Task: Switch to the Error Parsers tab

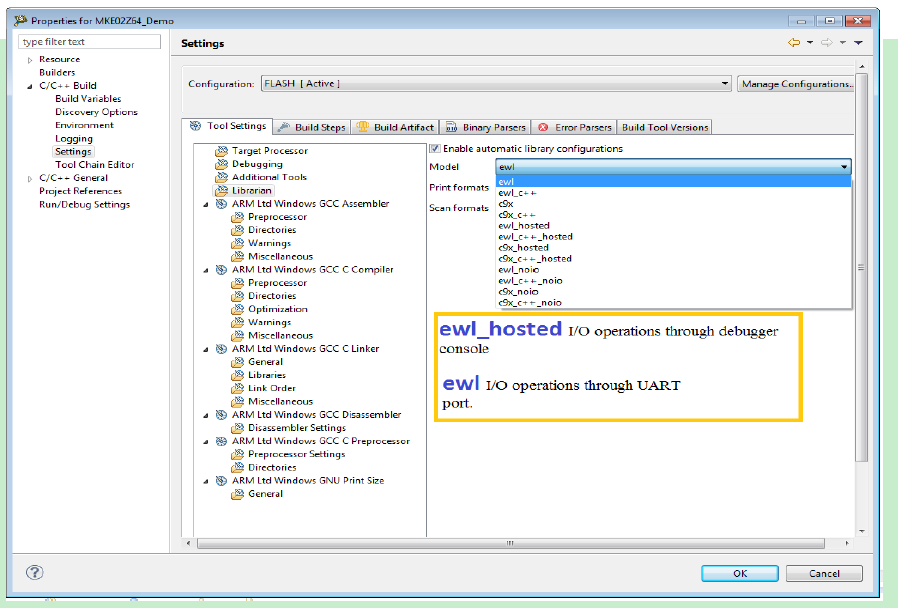Action: coord(575,127)
